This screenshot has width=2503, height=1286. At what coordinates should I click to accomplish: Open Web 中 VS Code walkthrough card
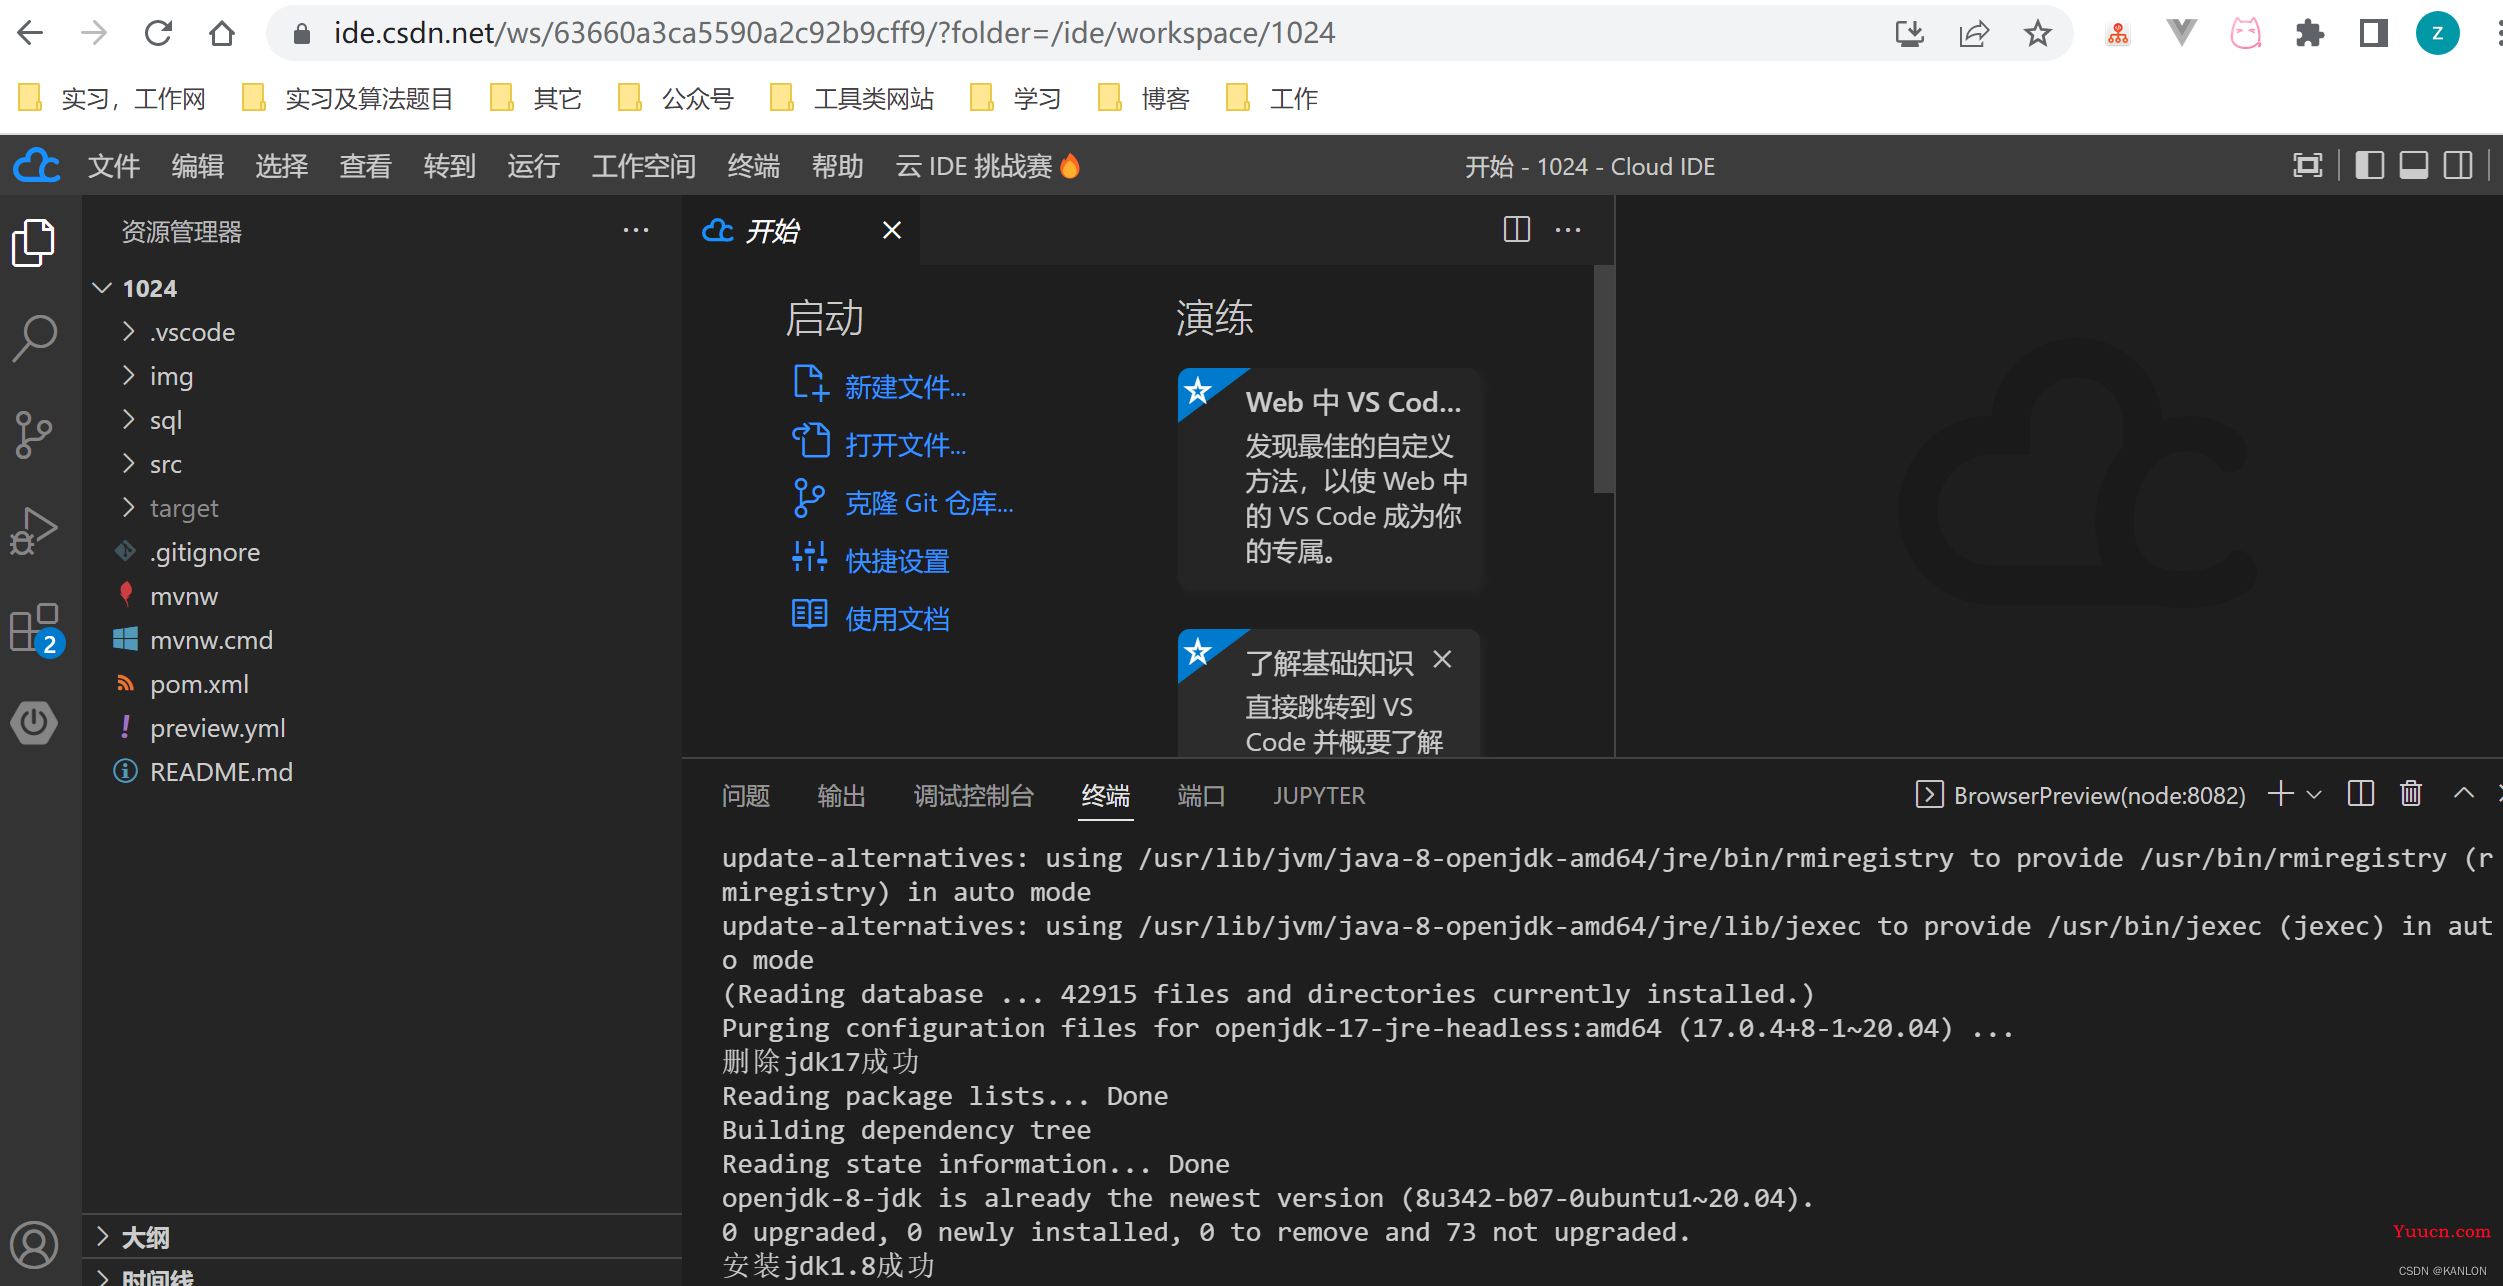click(1330, 481)
